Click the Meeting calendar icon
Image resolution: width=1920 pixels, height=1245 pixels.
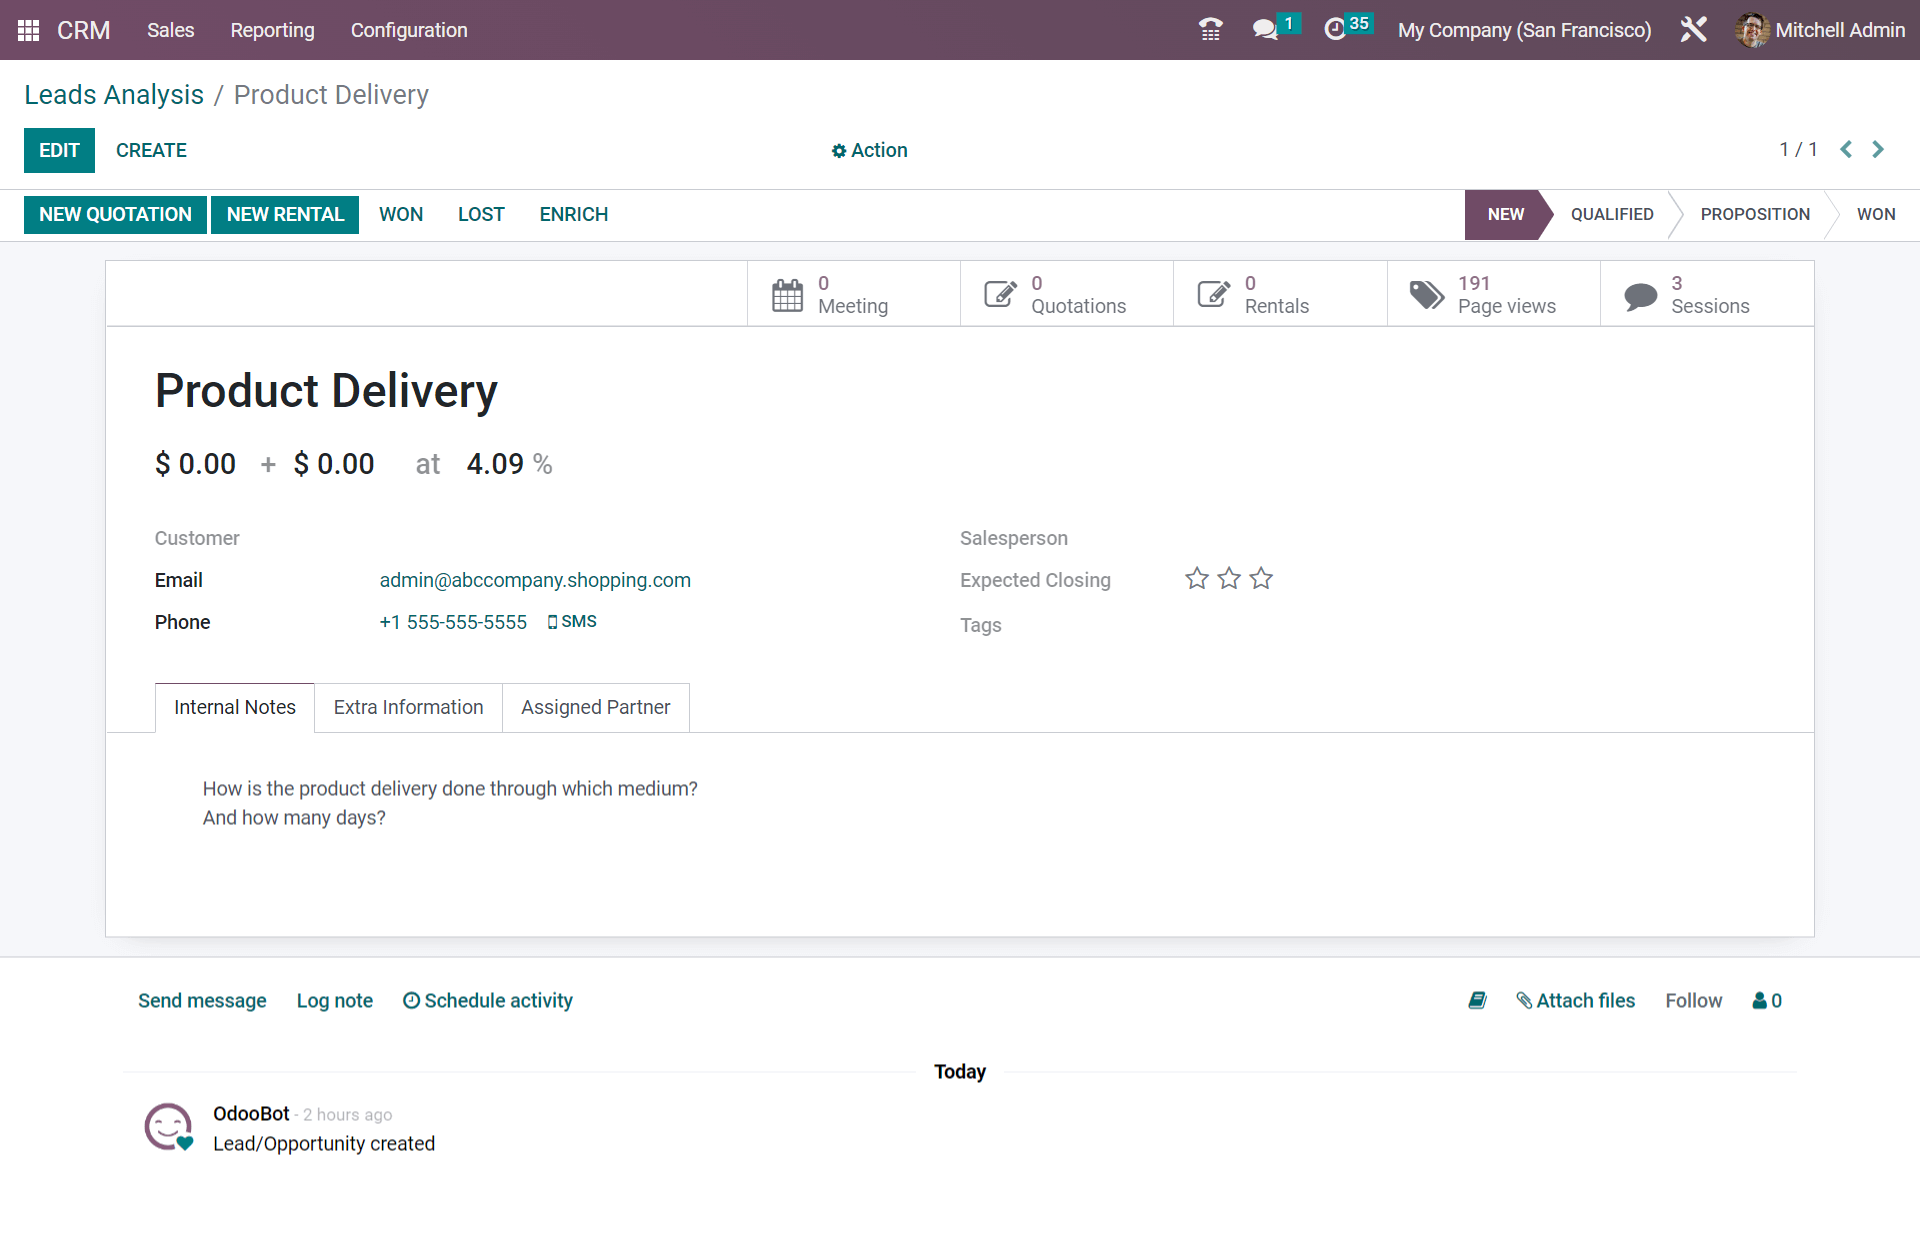[x=788, y=294]
